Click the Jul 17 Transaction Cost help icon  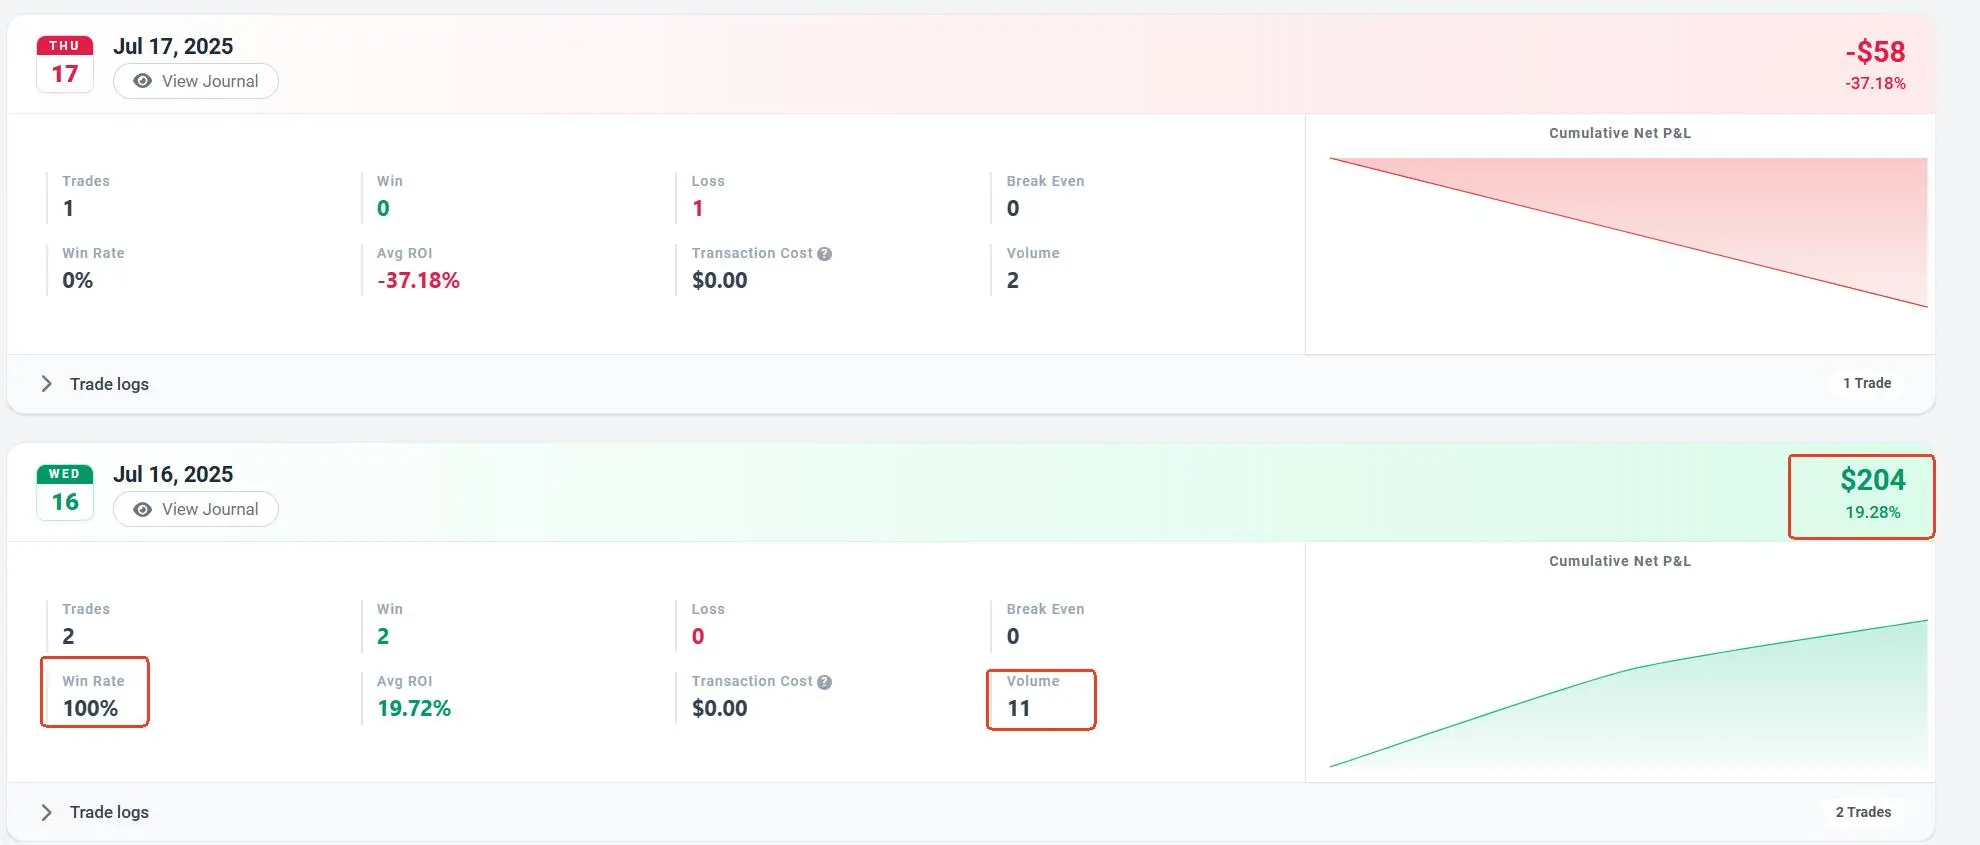coord(825,254)
